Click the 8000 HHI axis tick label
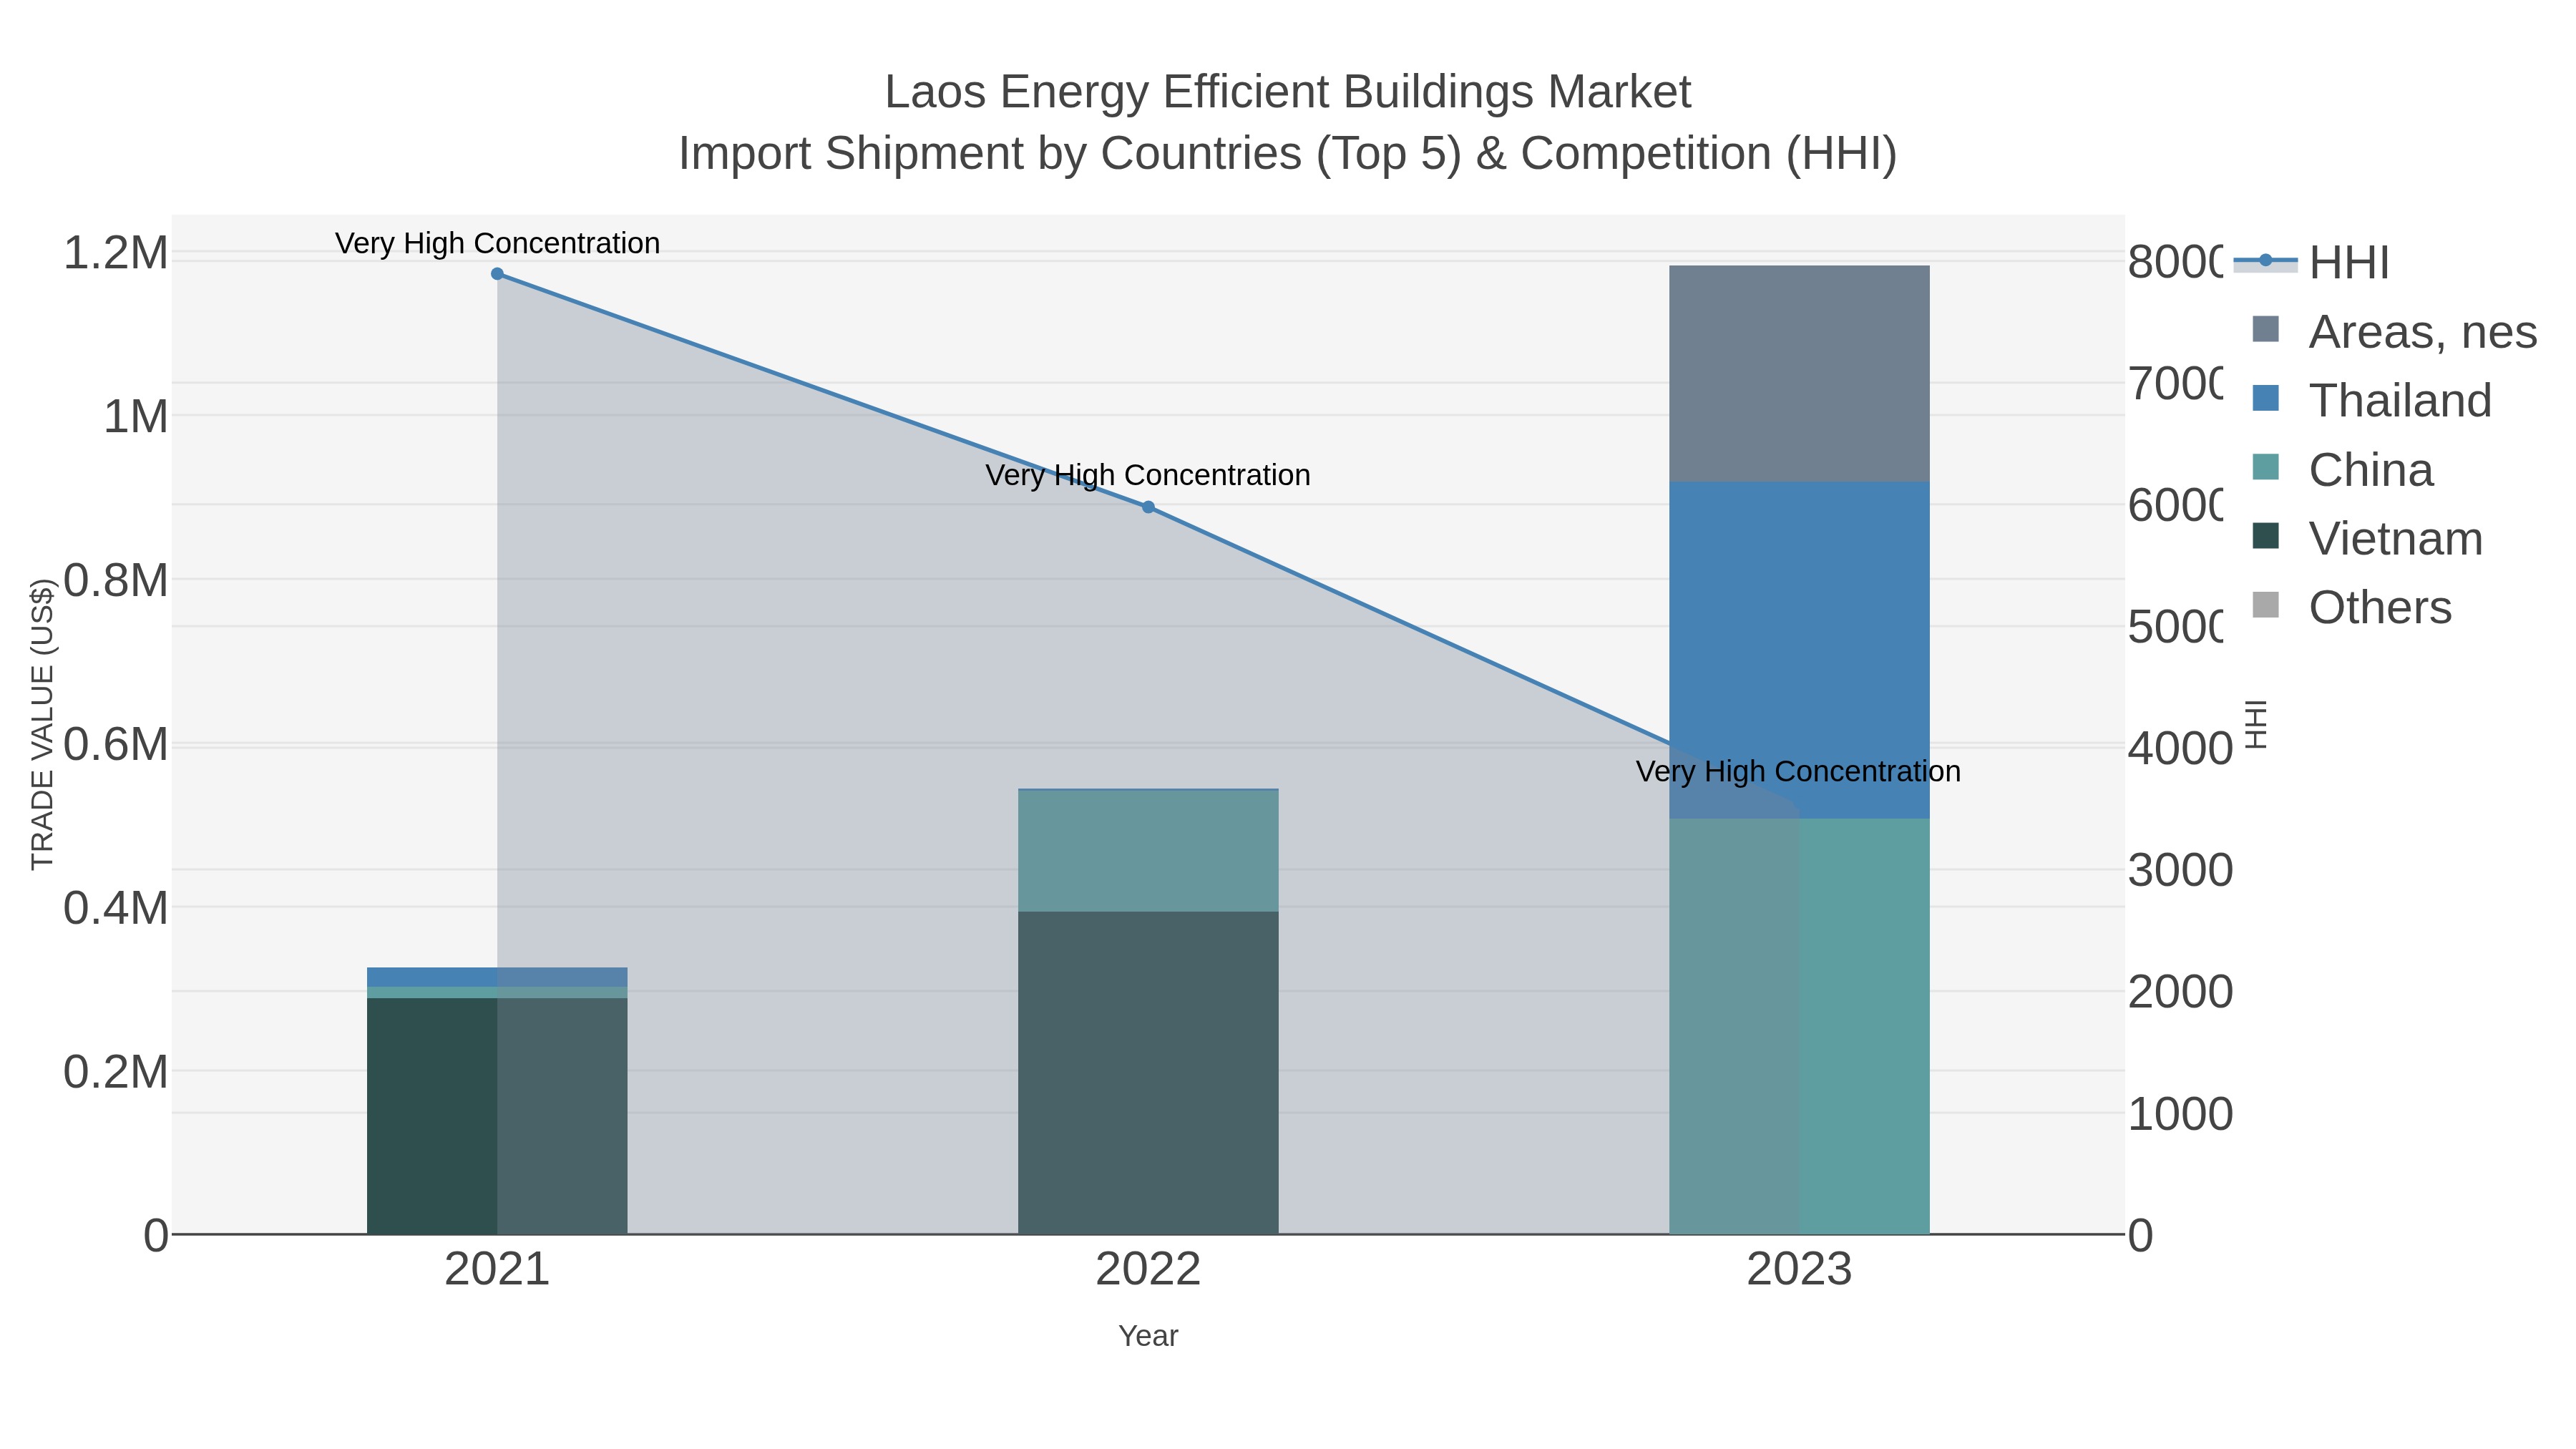Viewport: 2576px width, 1449px height. (2175, 262)
